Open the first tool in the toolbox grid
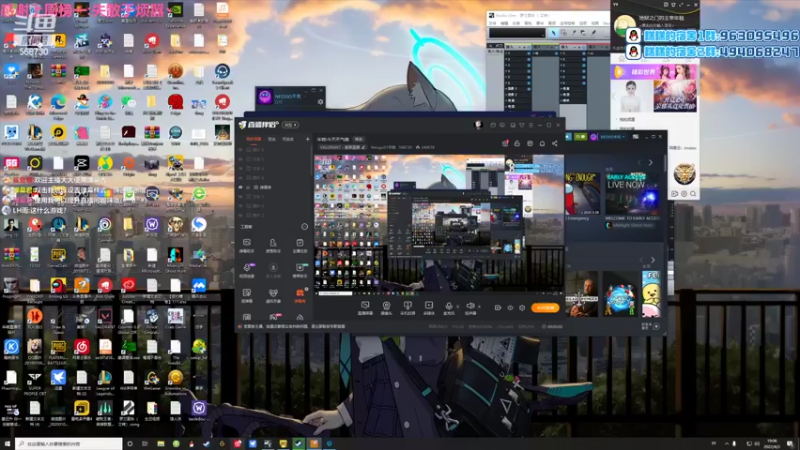The width and height of the screenshot is (800, 450). pyautogui.click(x=247, y=245)
